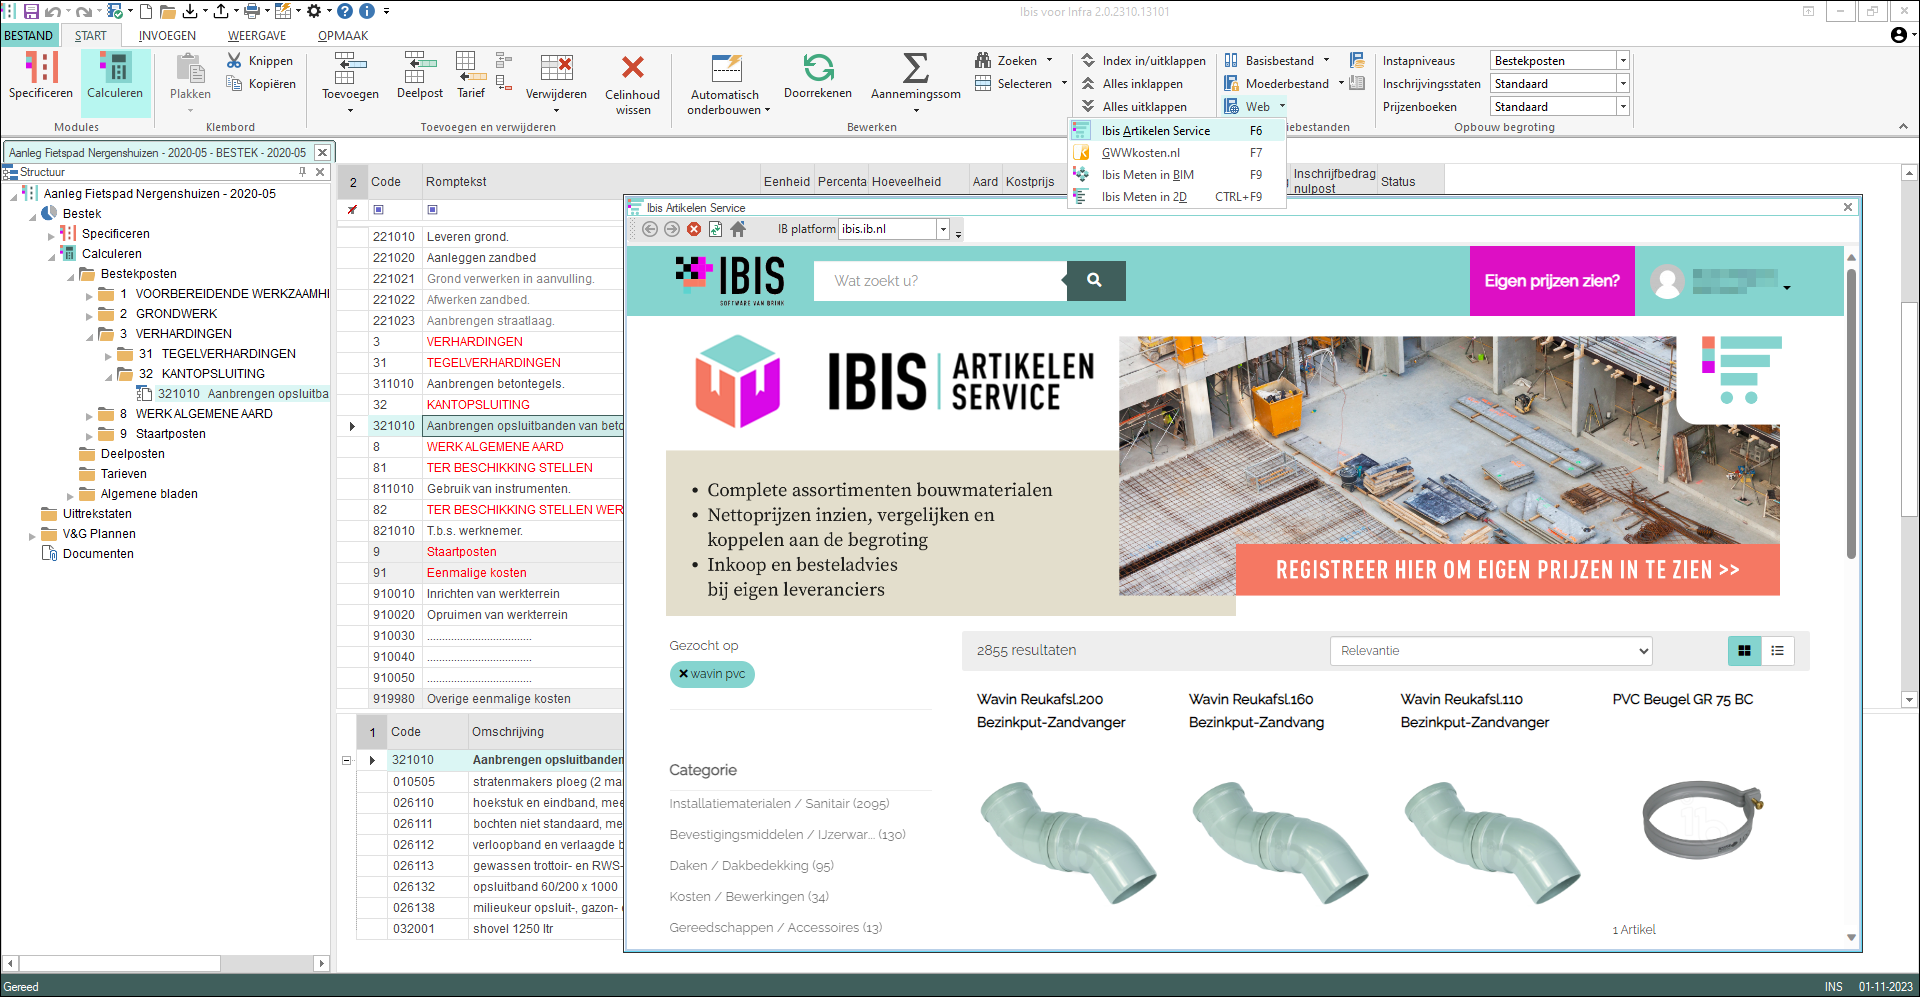Click the blue info icon
Screen dimensions: 1920x997
(366, 11)
